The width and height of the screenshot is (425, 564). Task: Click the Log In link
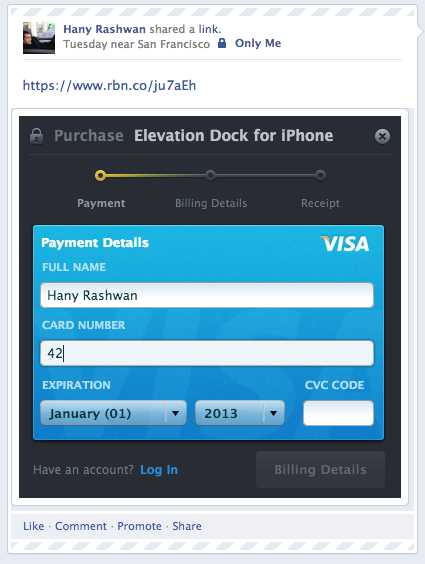pos(159,470)
